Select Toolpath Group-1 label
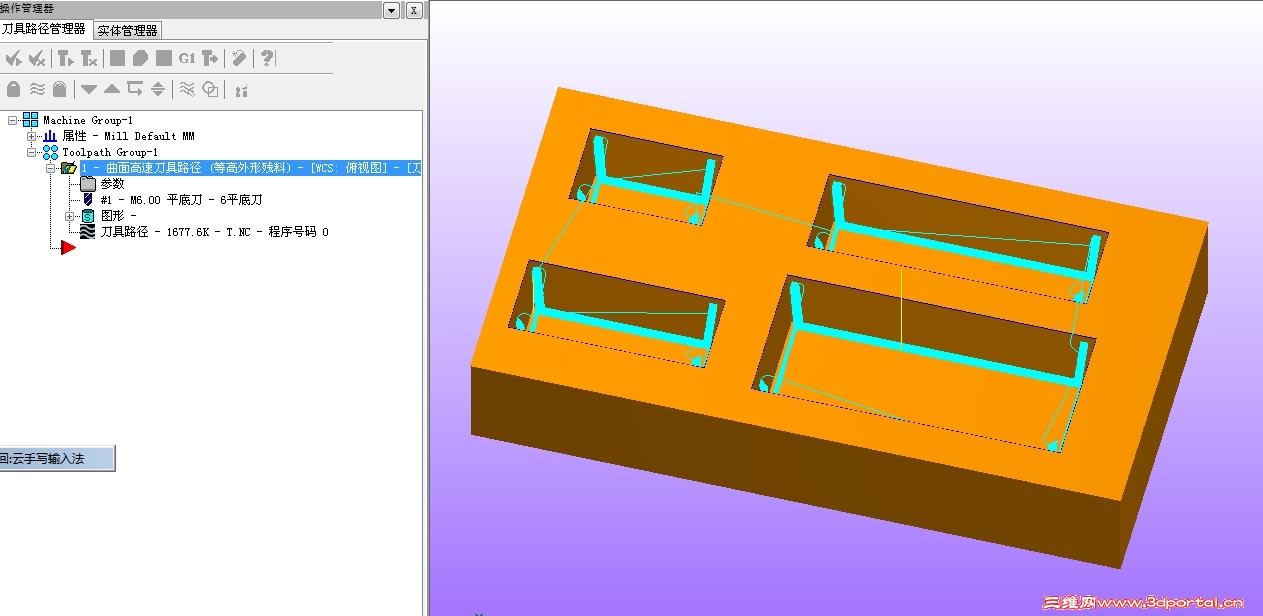This screenshot has width=1263, height=616. (x=110, y=152)
